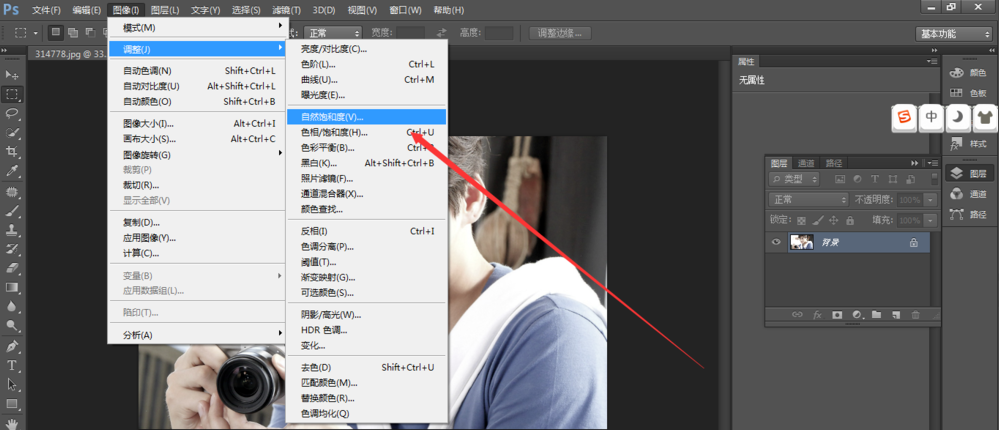Image resolution: width=999 pixels, height=430 pixels.
Task: Create new fill or adjustment layer
Action: tap(857, 315)
